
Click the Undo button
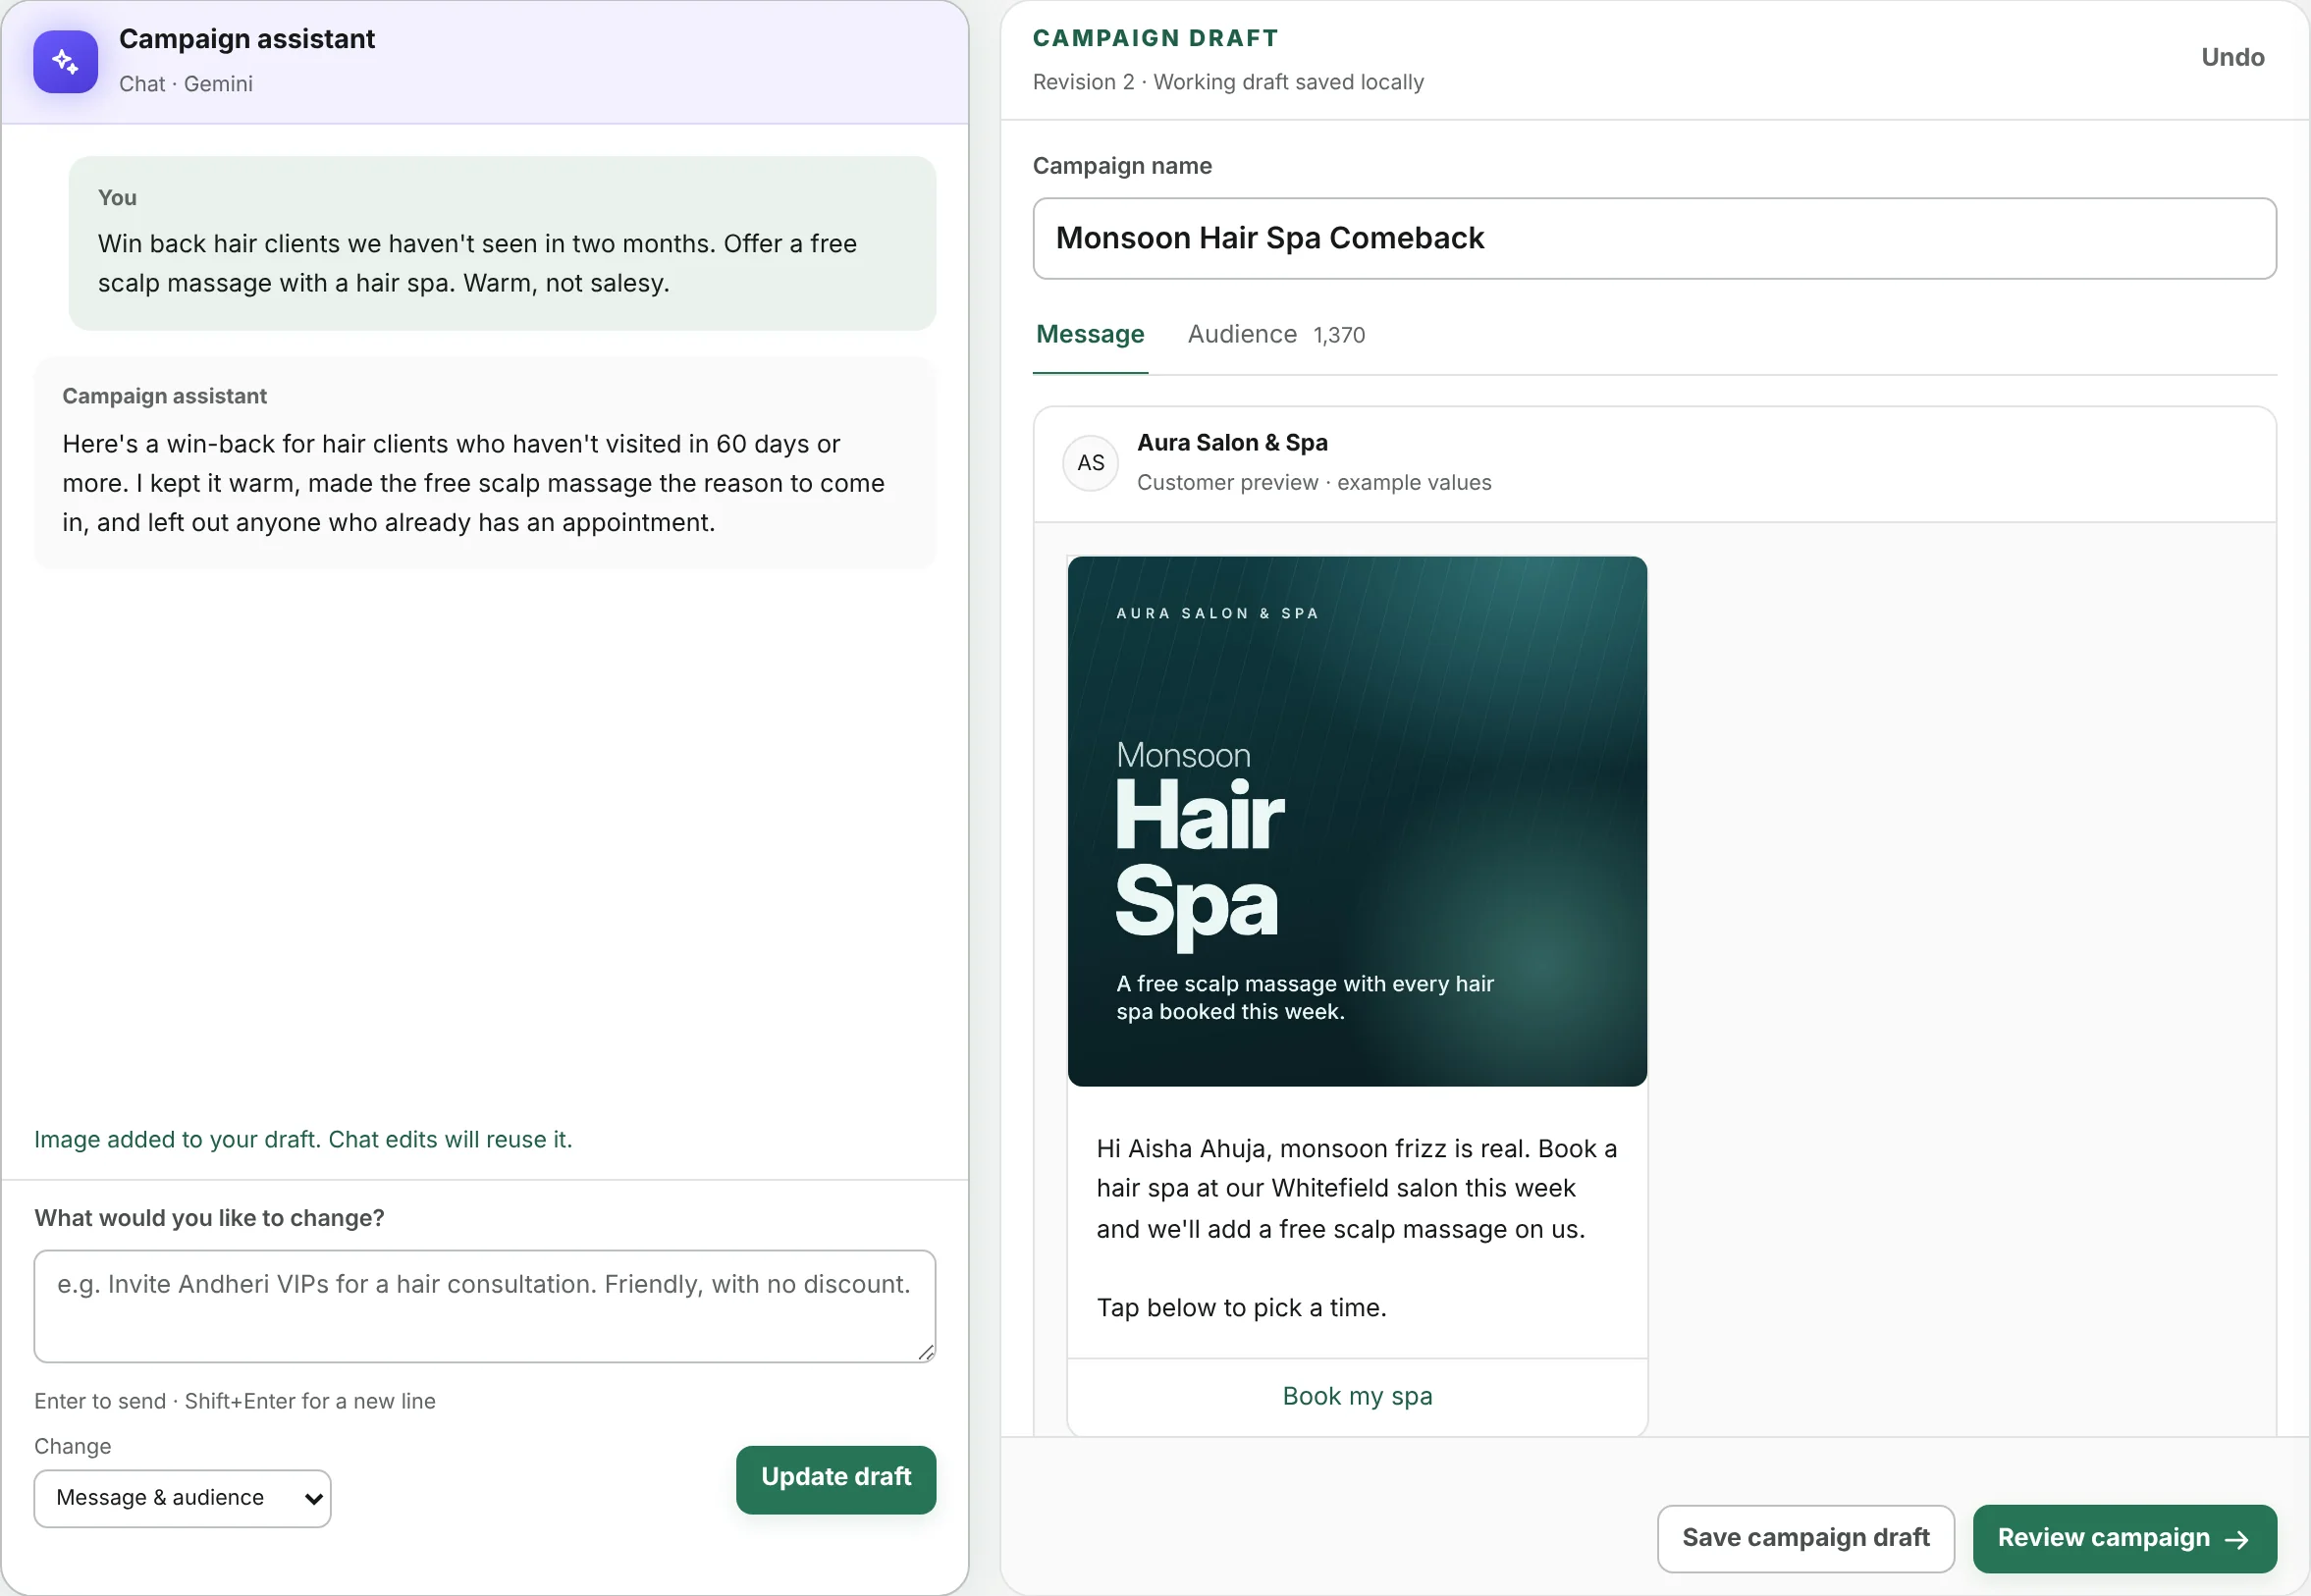pos(2231,57)
